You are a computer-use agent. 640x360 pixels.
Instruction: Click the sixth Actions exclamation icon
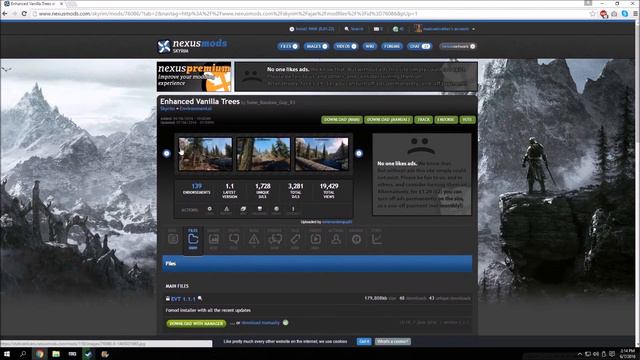[293, 210]
